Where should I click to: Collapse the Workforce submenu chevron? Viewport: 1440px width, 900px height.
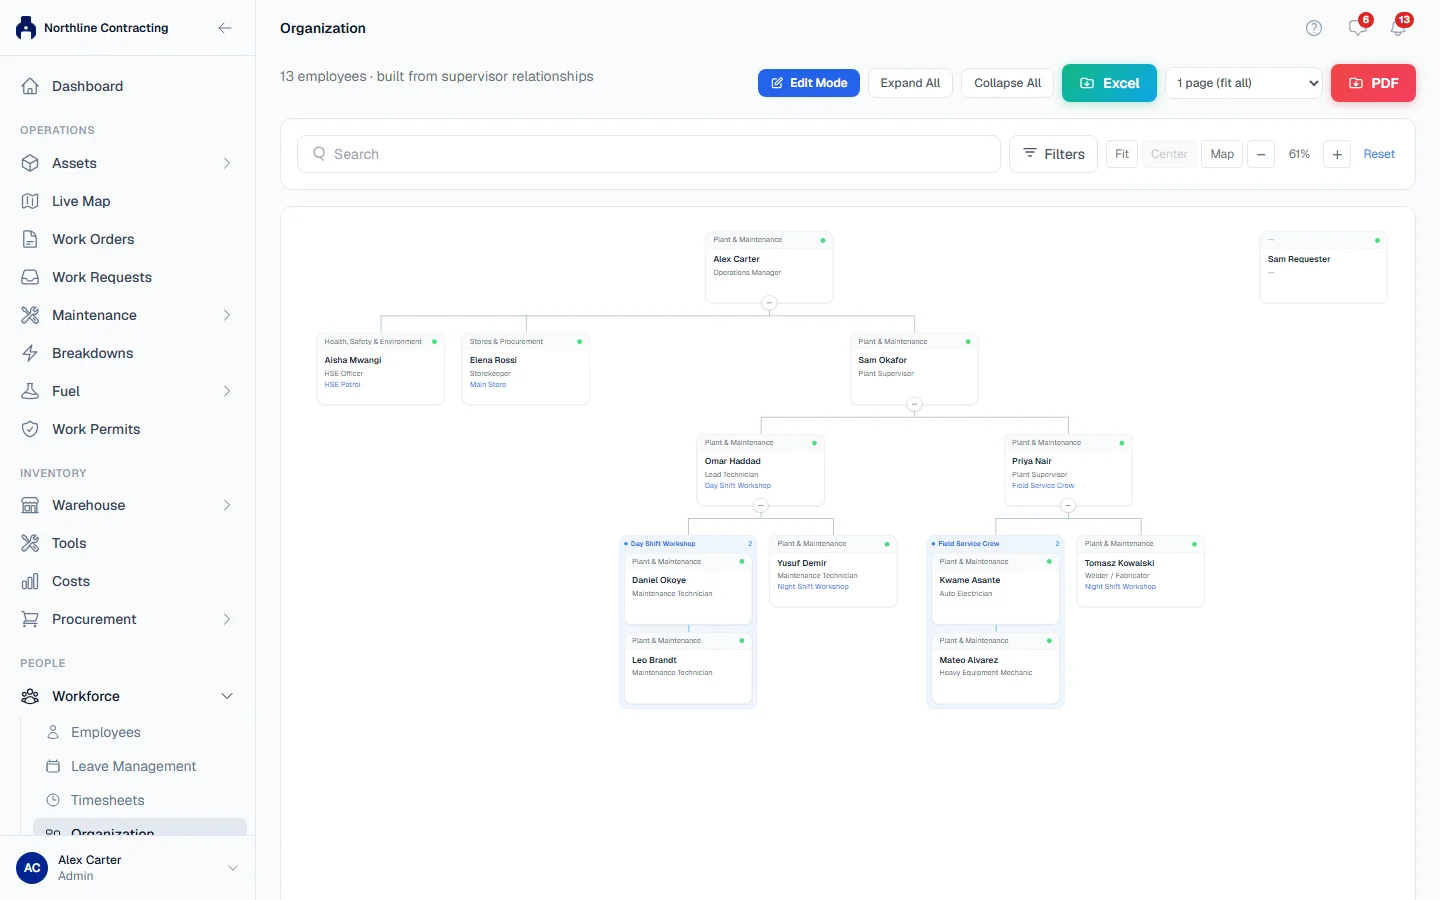click(x=227, y=696)
